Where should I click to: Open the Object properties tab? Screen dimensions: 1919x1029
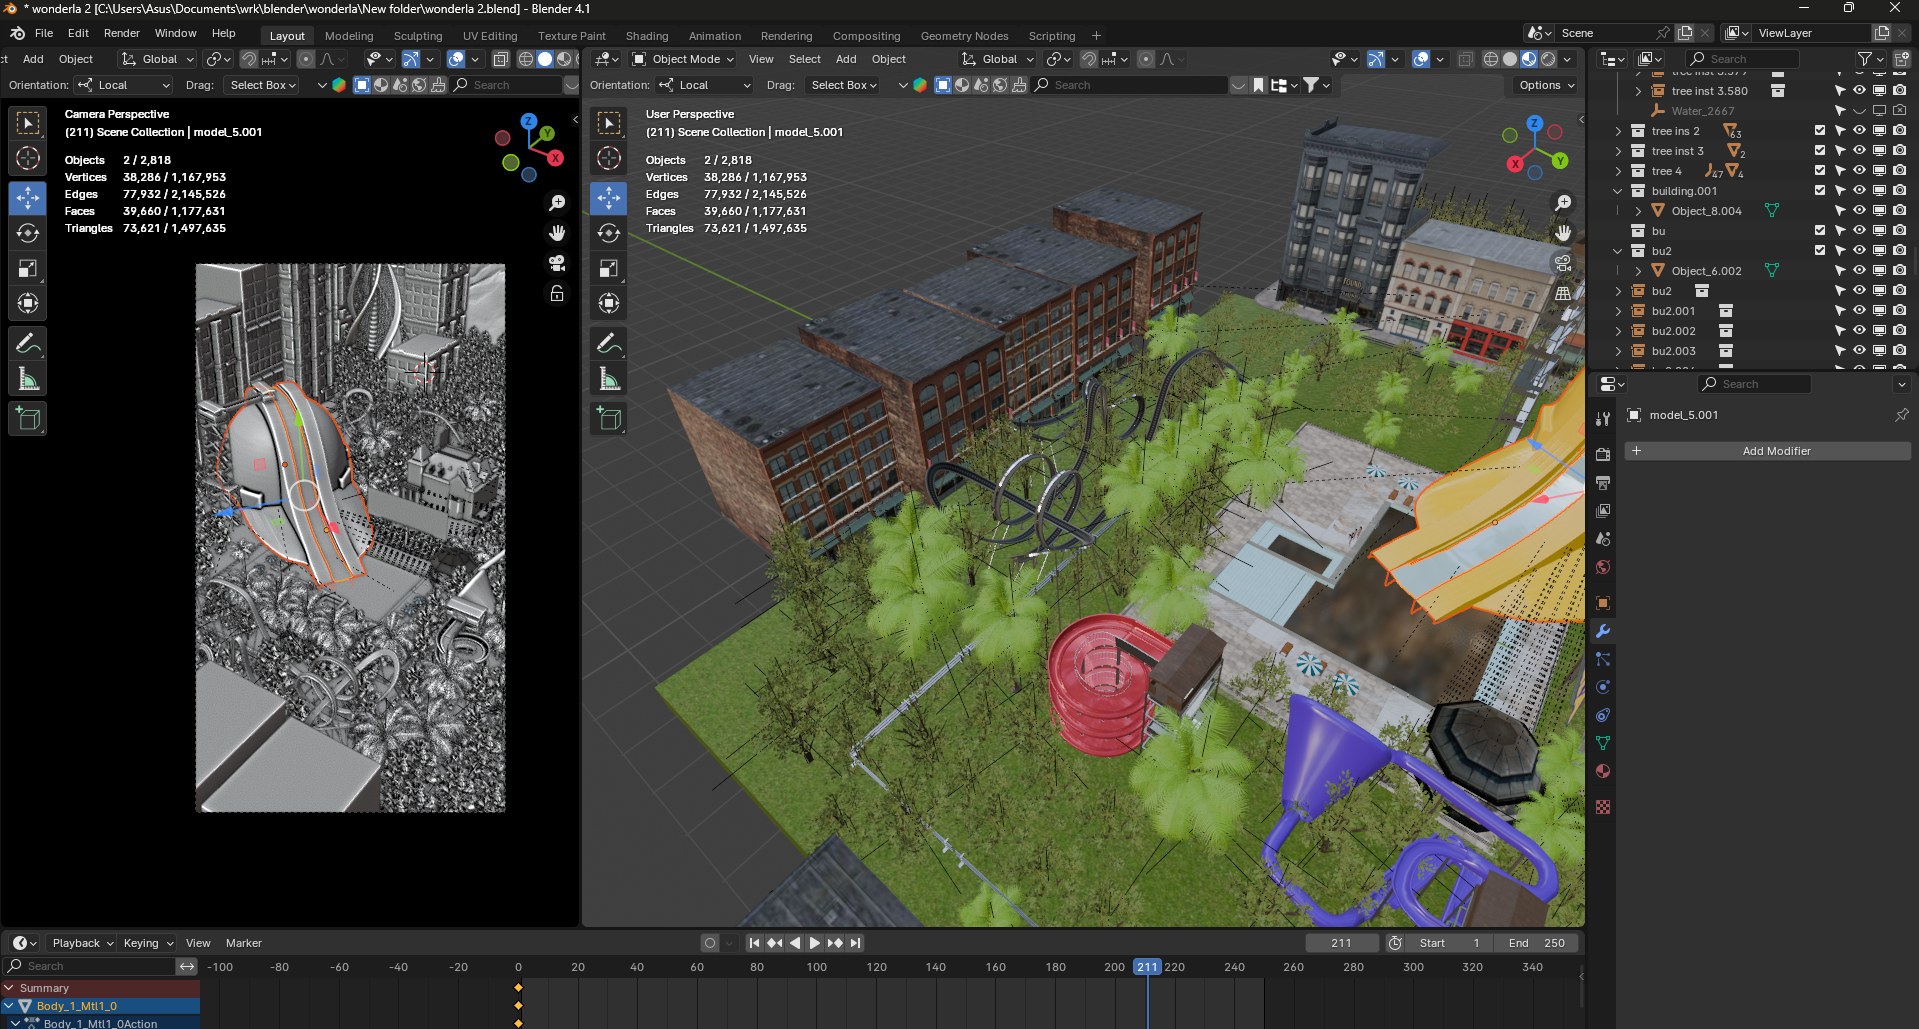coord(1603,603)
